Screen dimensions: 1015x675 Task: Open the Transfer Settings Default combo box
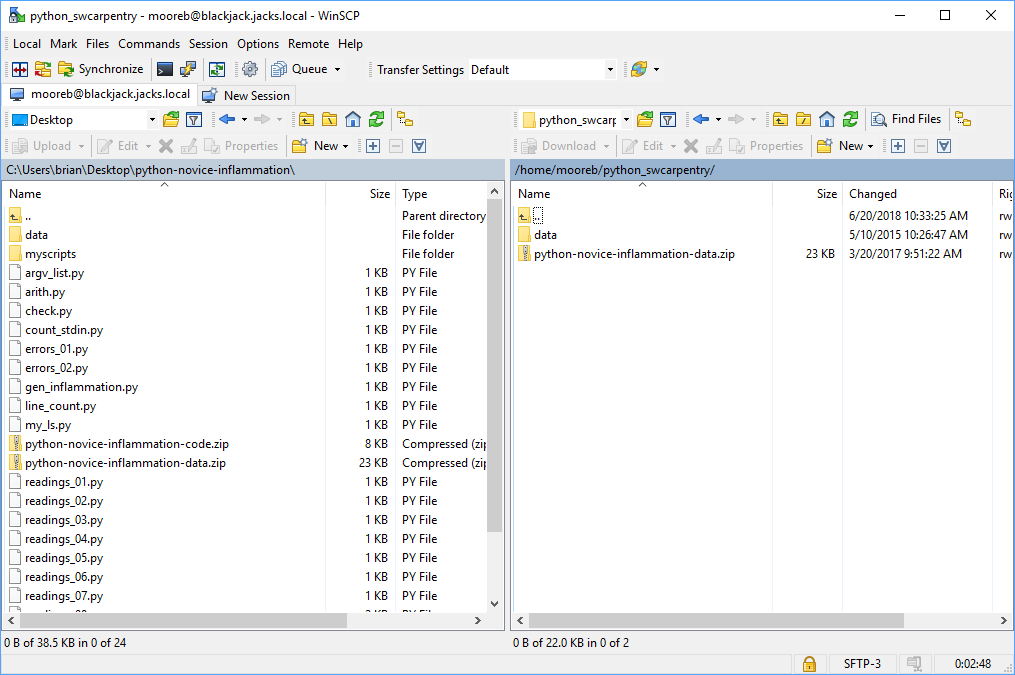point(542,69)
